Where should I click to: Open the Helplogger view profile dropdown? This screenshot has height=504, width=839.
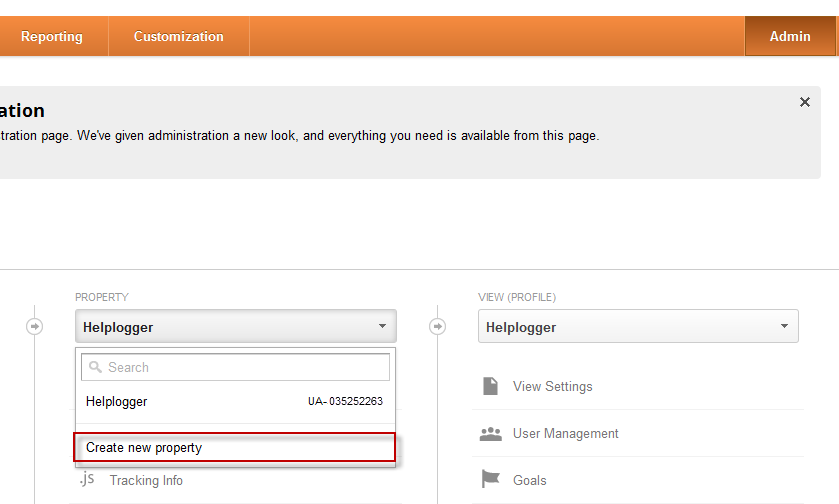tap(638, 326)
